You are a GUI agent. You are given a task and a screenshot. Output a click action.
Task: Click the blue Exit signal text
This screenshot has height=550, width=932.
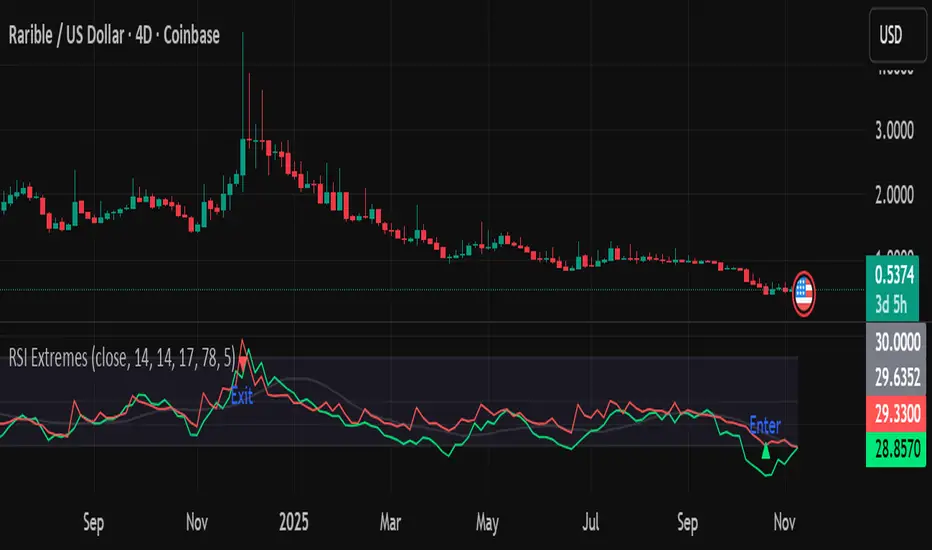(x=242, y=396)
